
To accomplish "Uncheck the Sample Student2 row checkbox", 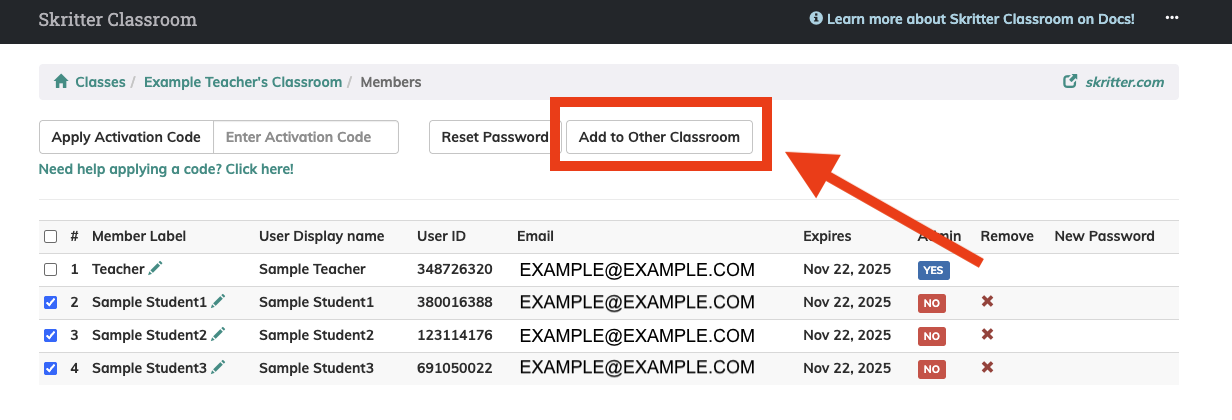I will click(51, 335).
